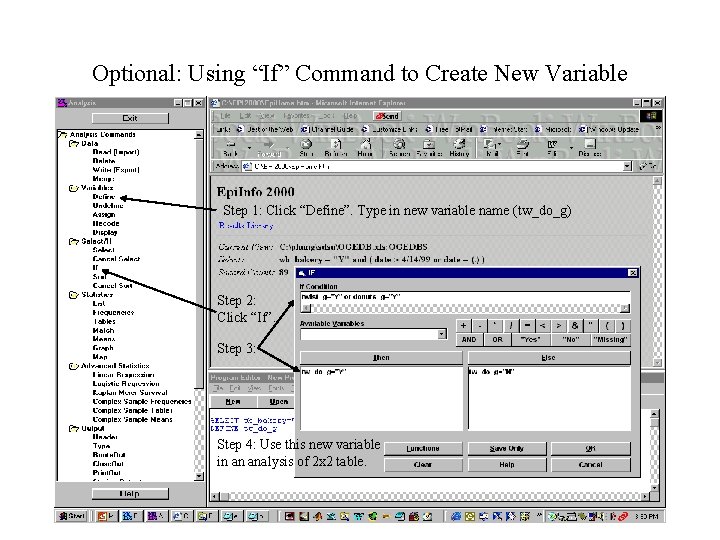This screenshot has height=540, width=720.
Task: Click the Else button in IF dialog
Action: coord(549,357)
